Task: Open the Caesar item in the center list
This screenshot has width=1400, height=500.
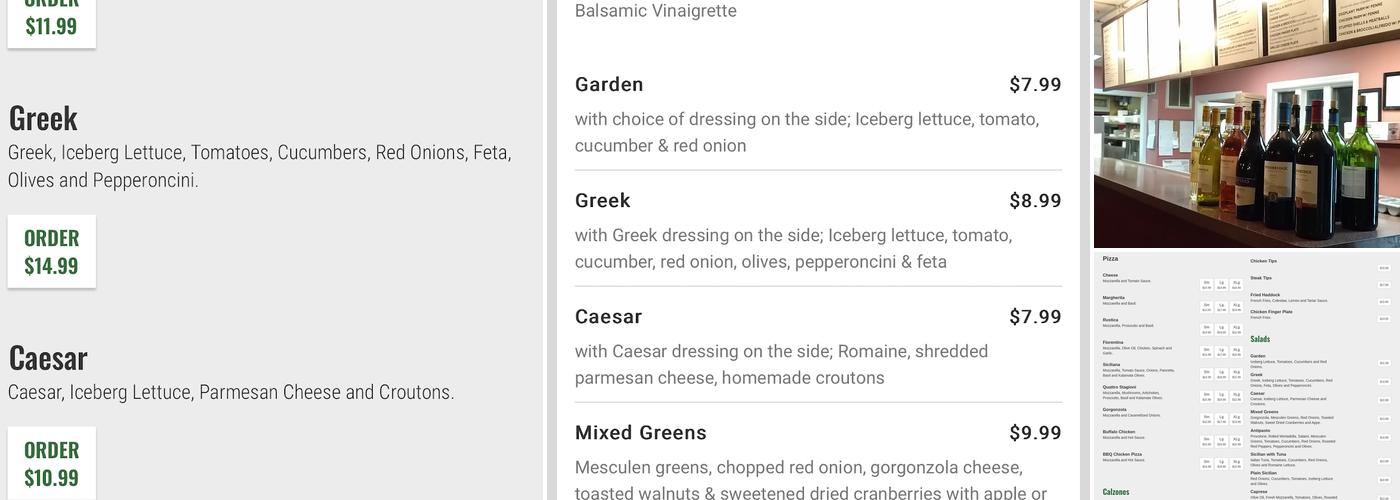Action: pos(608,317)
